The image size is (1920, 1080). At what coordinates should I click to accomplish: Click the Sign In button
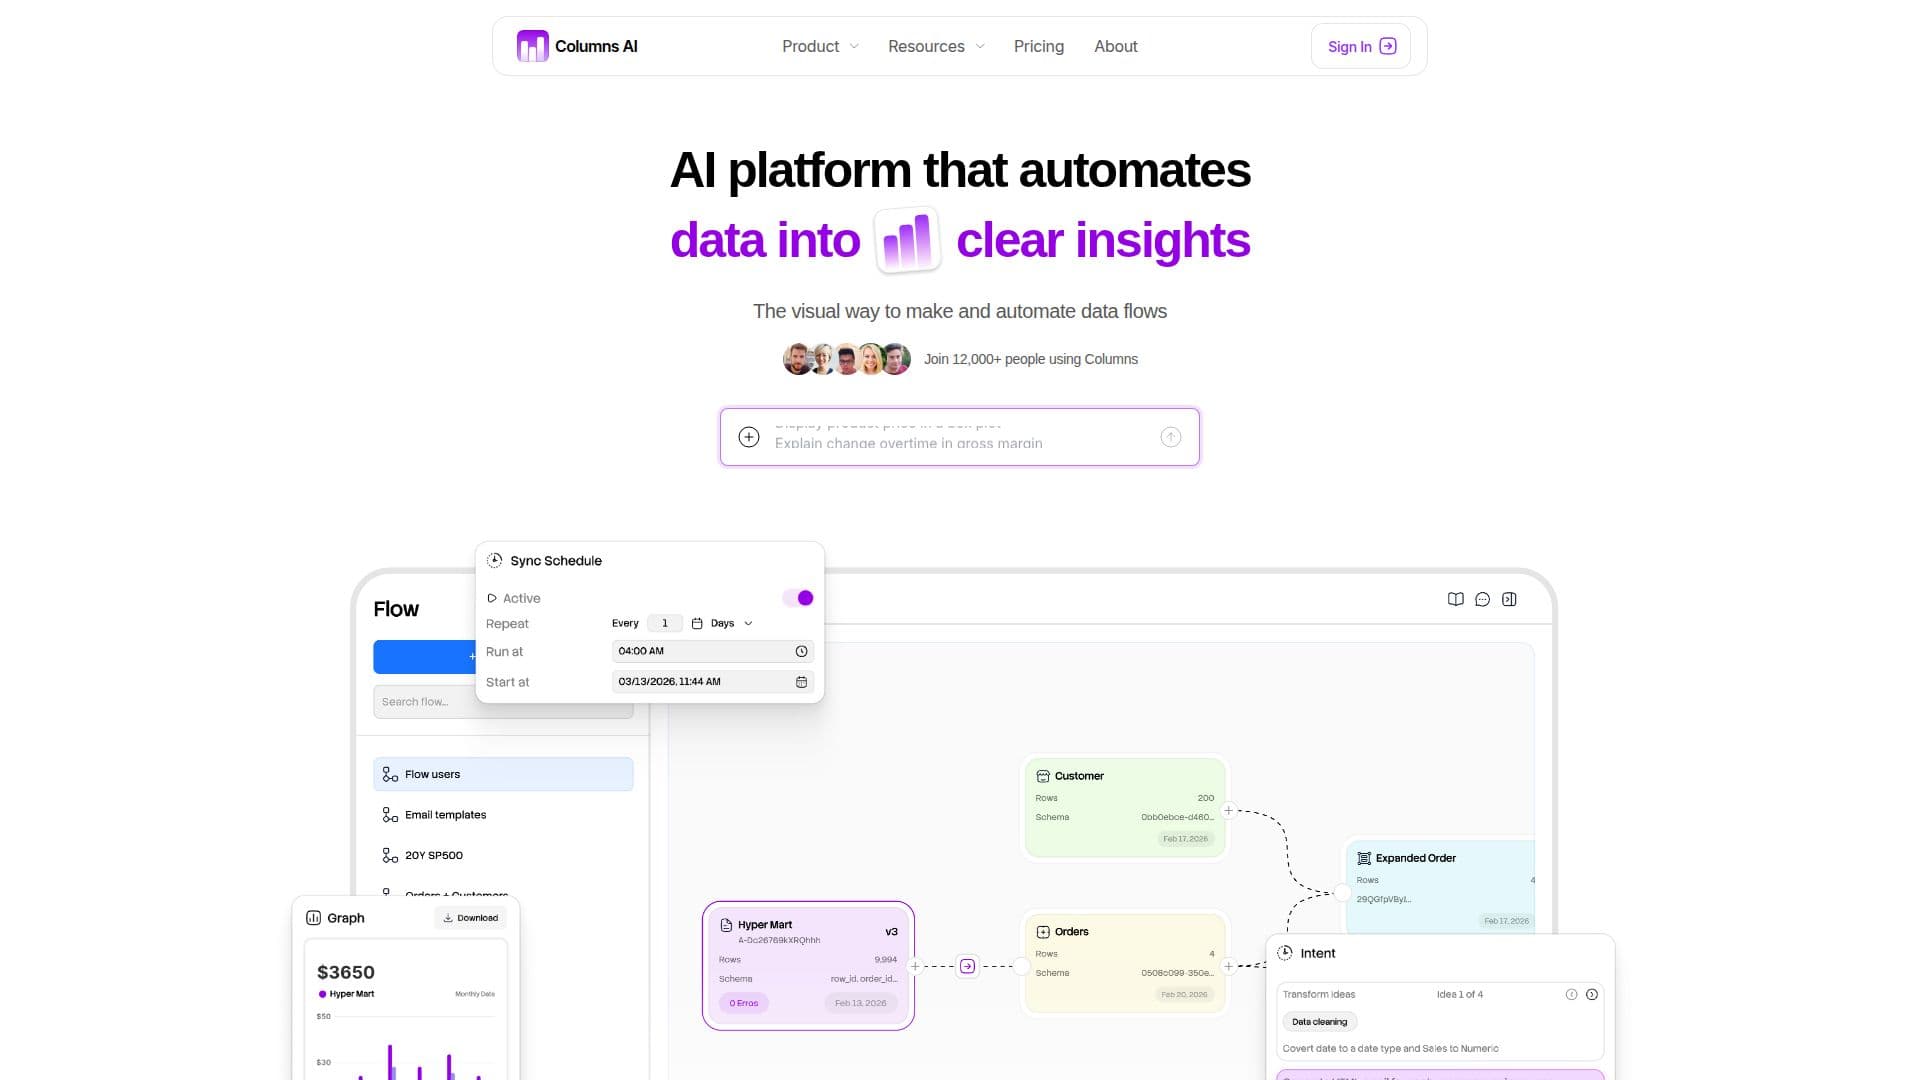[1360, 46]
